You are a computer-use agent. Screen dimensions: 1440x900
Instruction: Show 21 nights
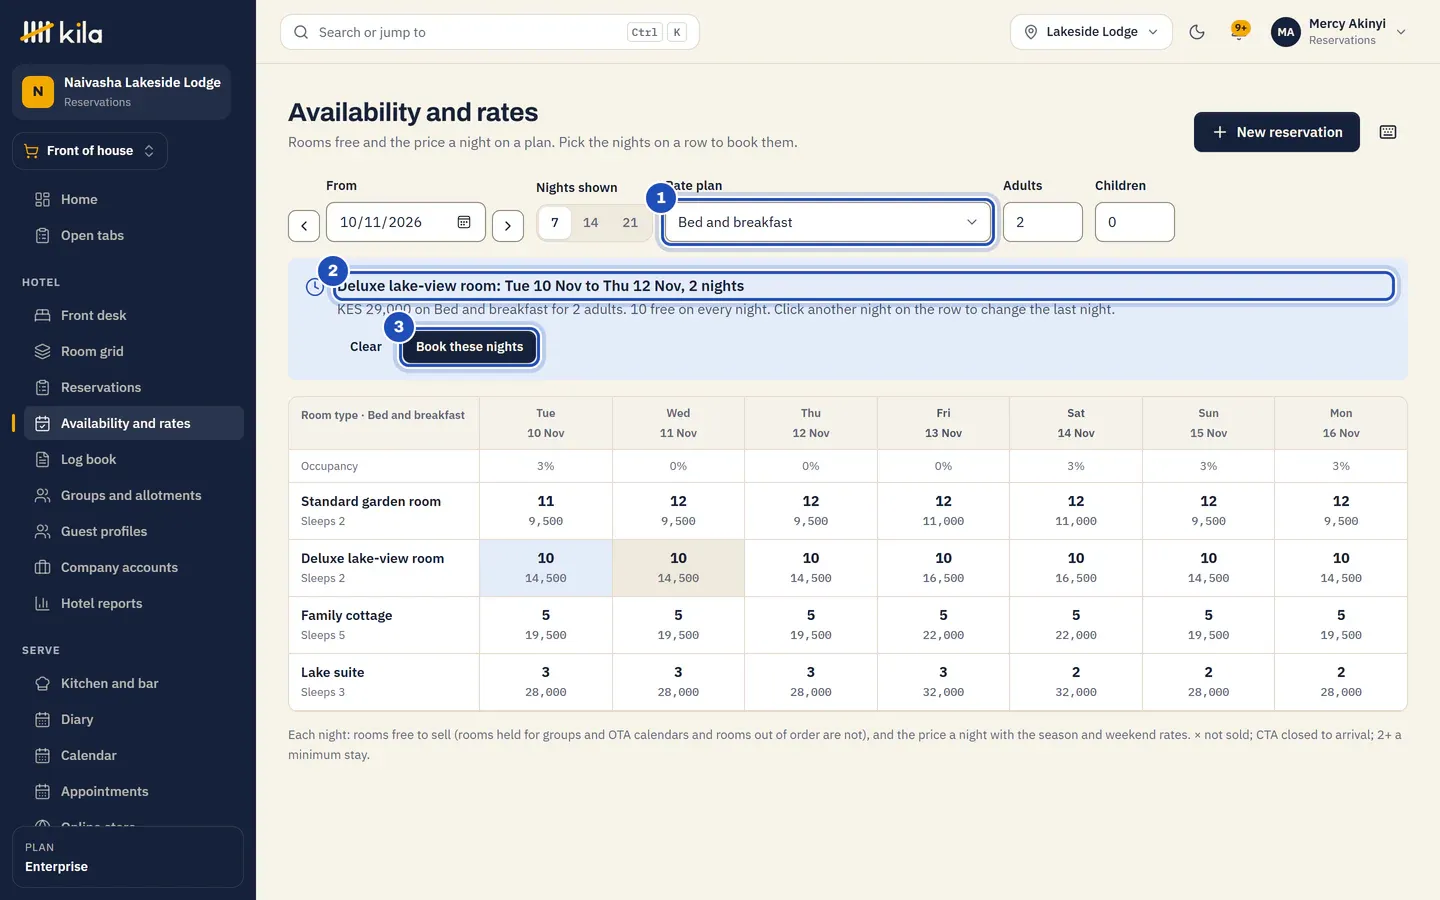click(x=630, y=222)
